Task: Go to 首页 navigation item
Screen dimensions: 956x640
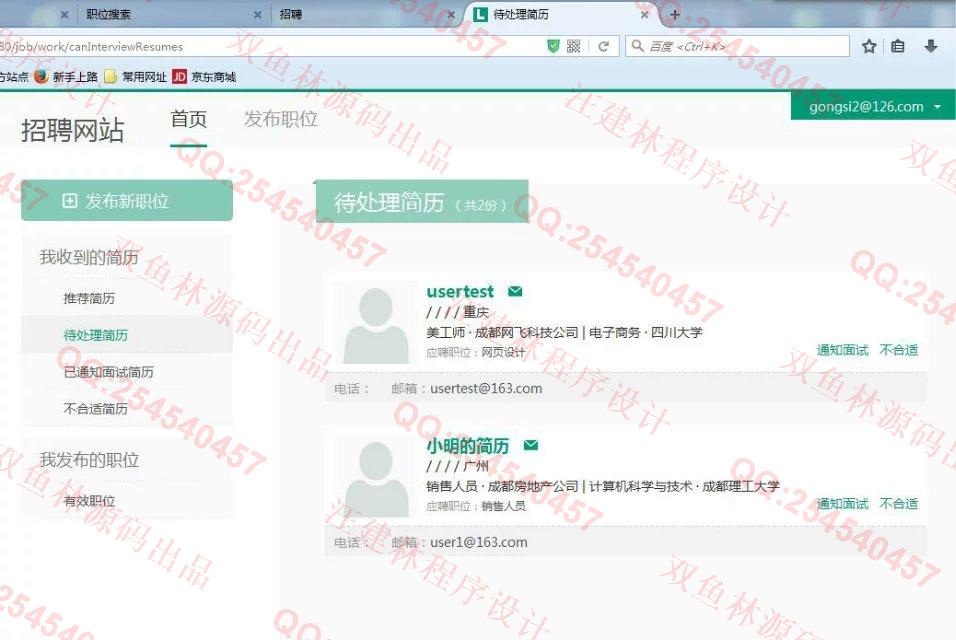Action: click(188, 119)
